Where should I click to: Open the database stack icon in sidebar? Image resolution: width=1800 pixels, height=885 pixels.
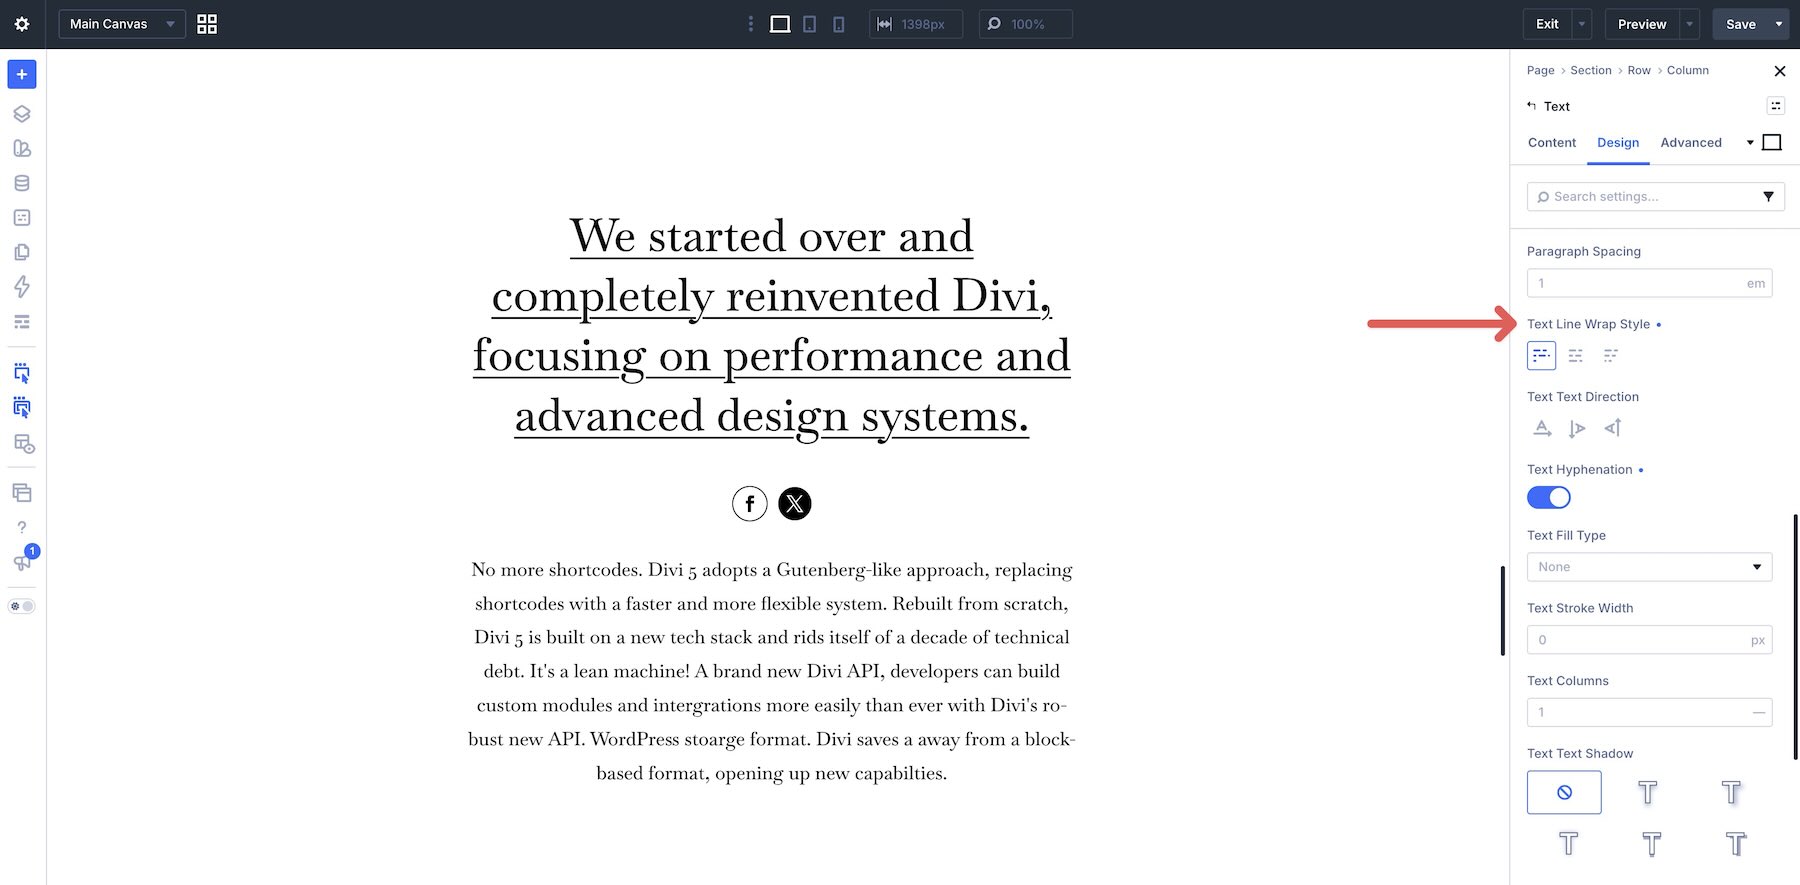22,183
